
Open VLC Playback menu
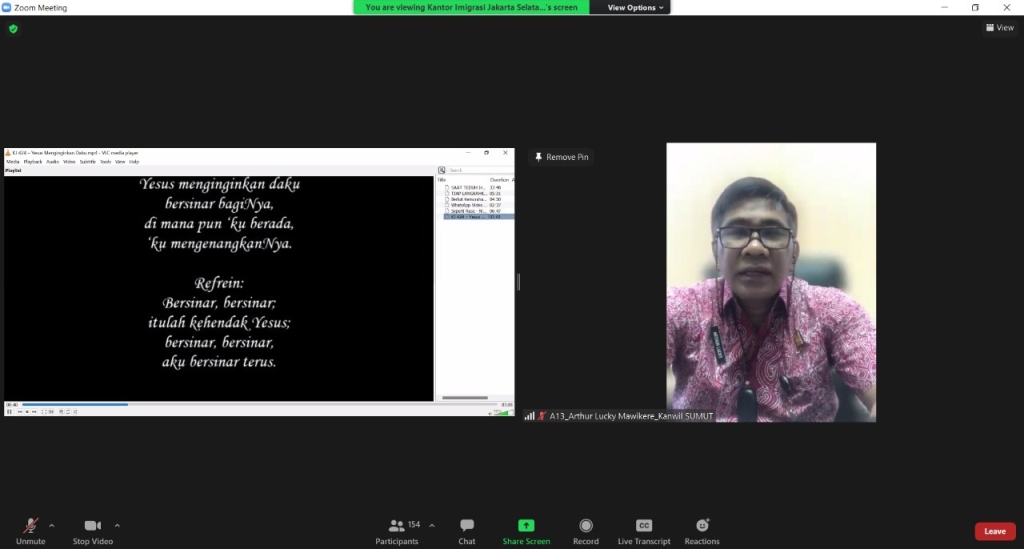point(33,162)
